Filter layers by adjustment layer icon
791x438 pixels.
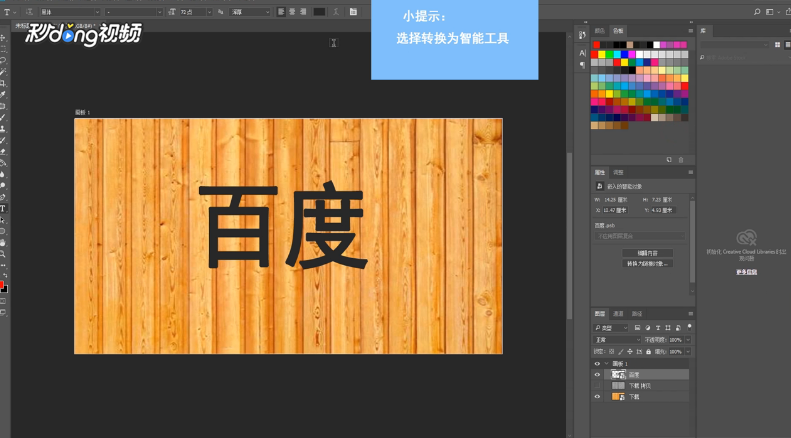pyautogui.click(x=648, y=328)
